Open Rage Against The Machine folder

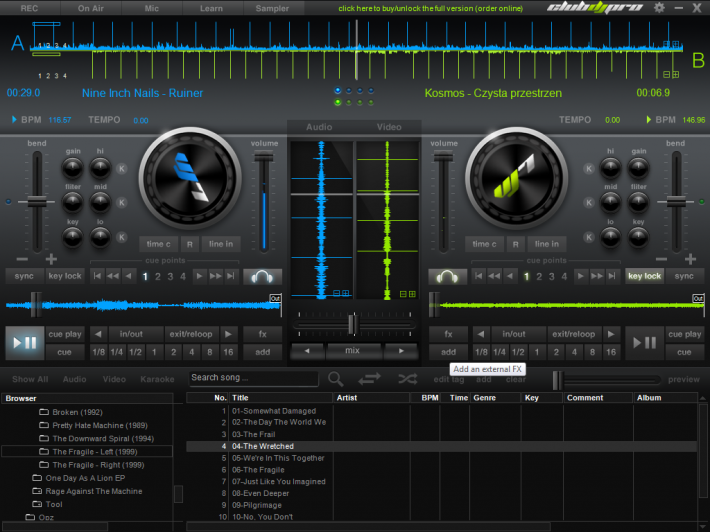pos(93,491)
